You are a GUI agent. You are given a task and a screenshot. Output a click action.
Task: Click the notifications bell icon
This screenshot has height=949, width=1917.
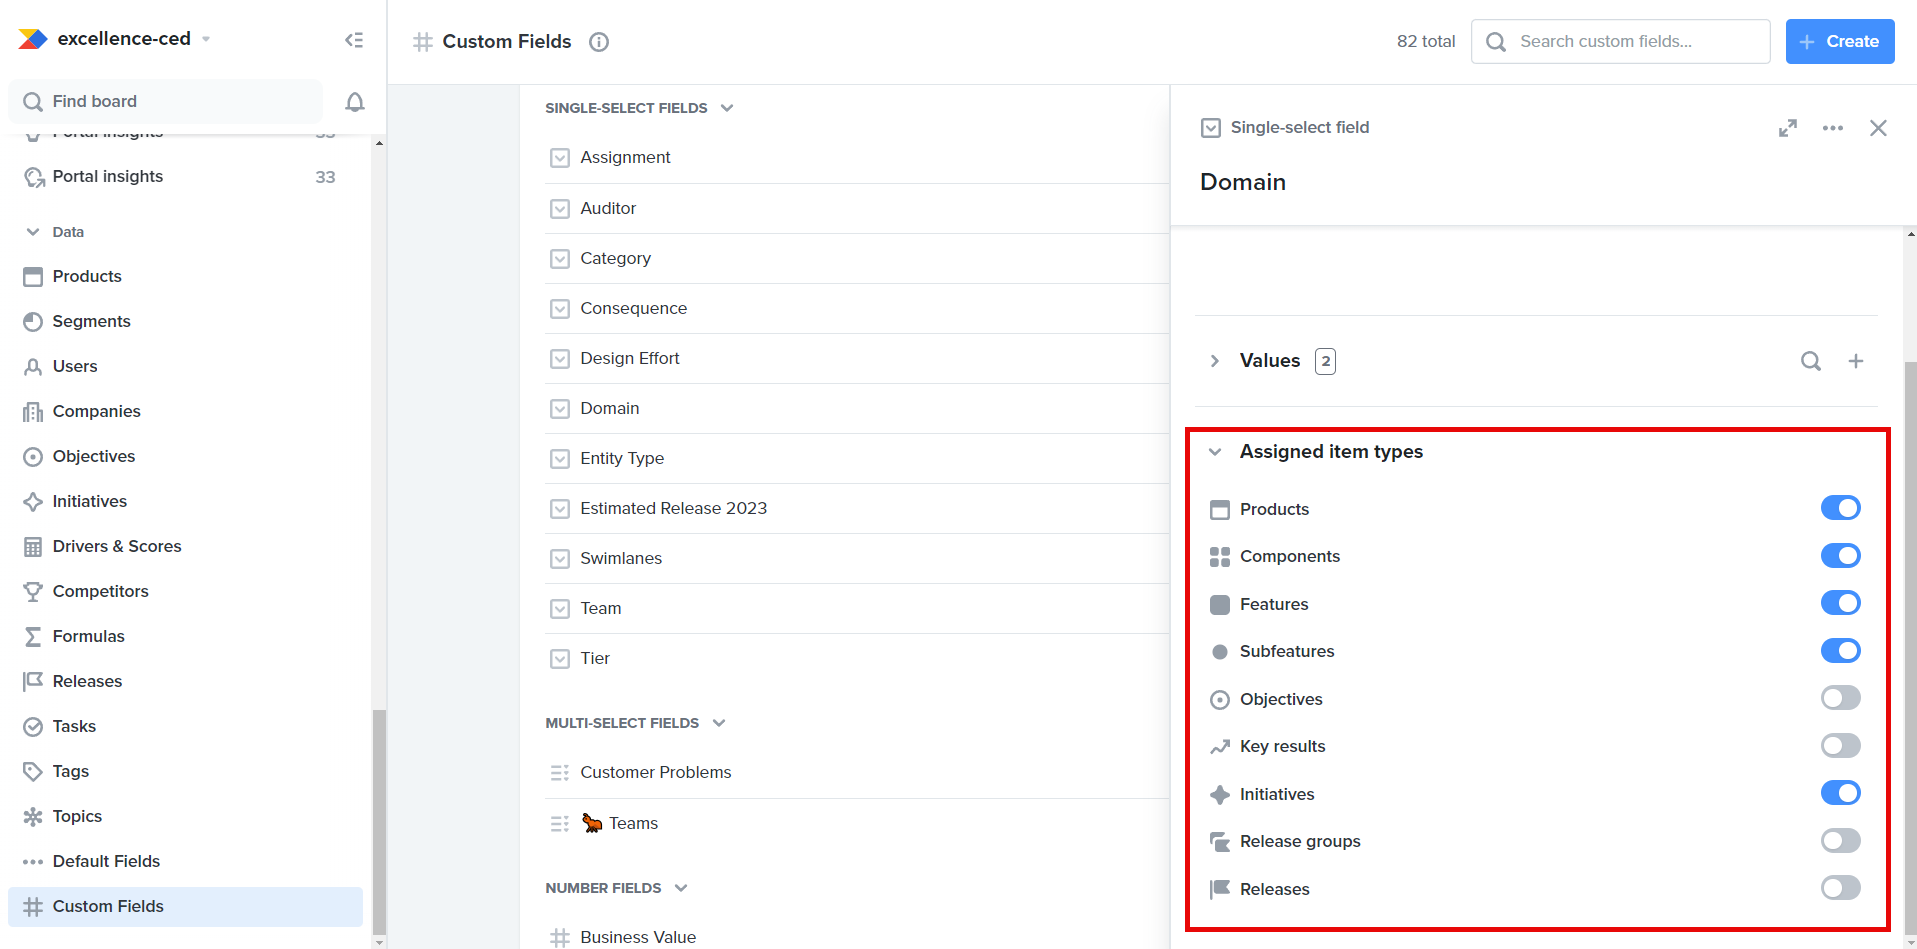click(355, 102)
